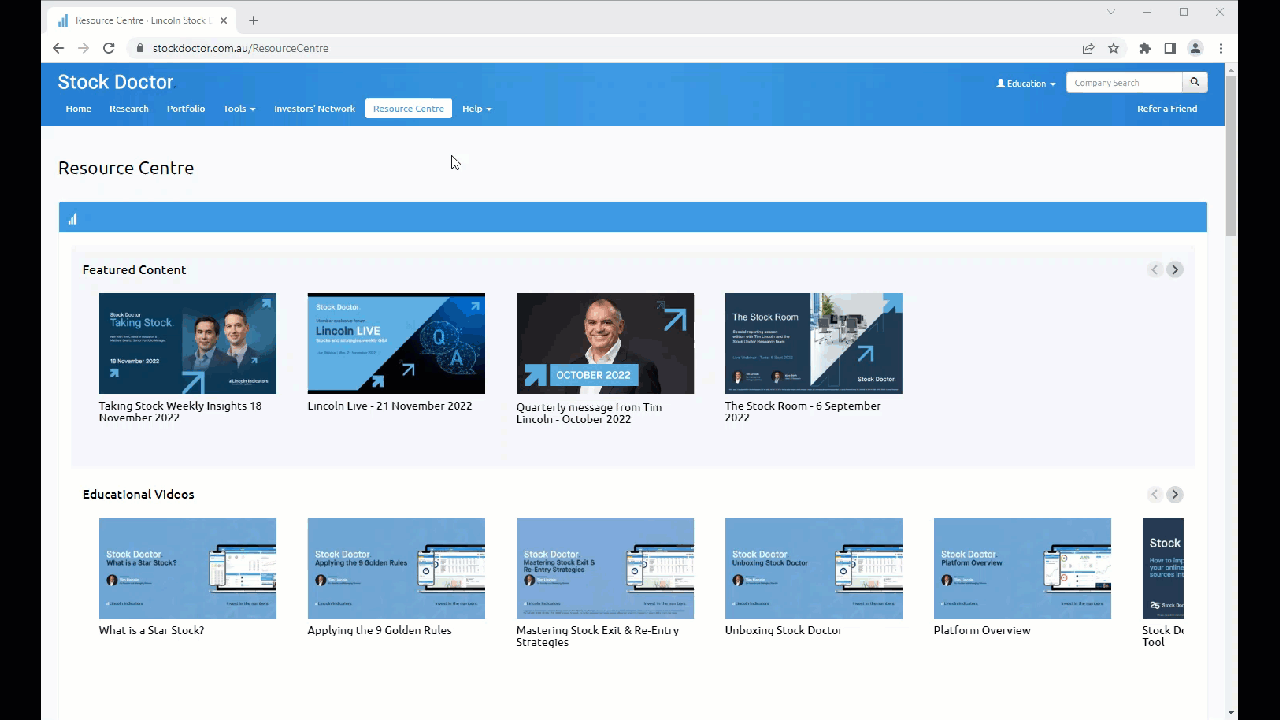Open the What is a Star Stock video thumbnail
Image resolution: width=1280 pixels, height=720 pixels.
(x=187, y=568)
